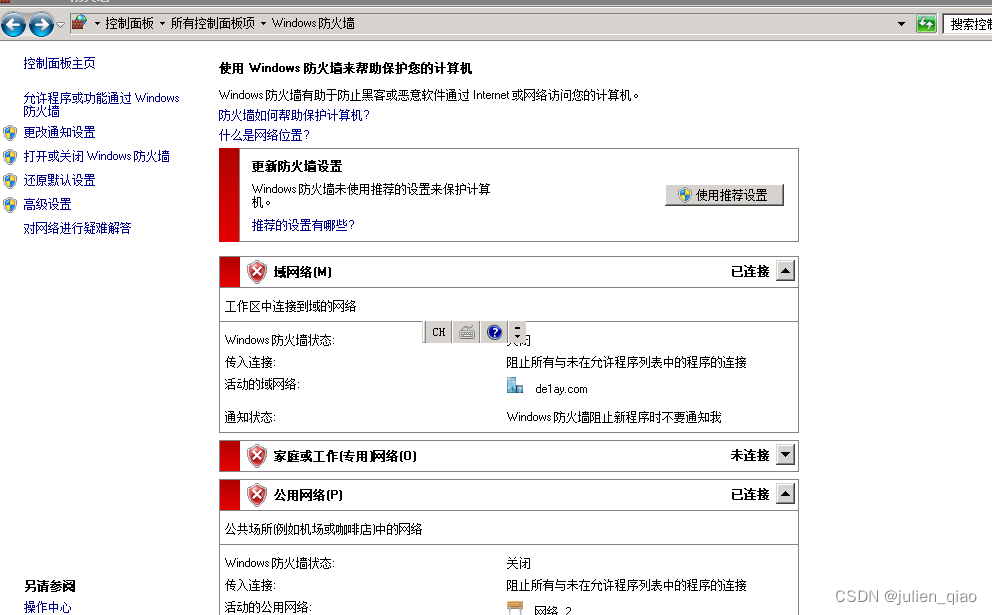This screenshot has width=992, height=615.
Task: Click red shield icon next to 公用网络
Action: (257, 495)
